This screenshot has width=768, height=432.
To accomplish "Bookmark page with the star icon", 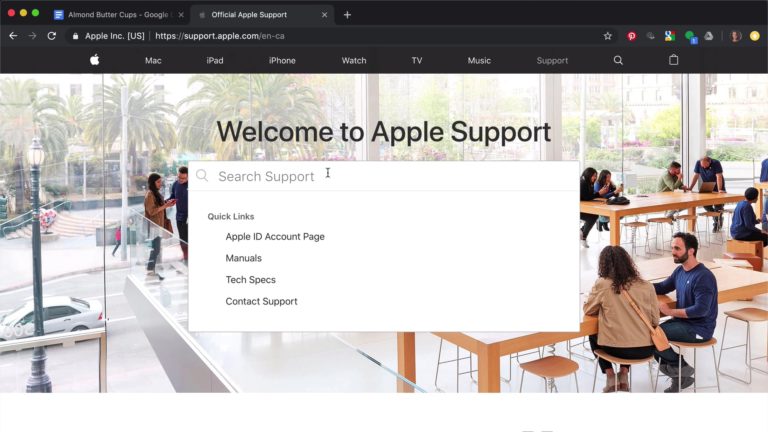I will tap(608, 36).
